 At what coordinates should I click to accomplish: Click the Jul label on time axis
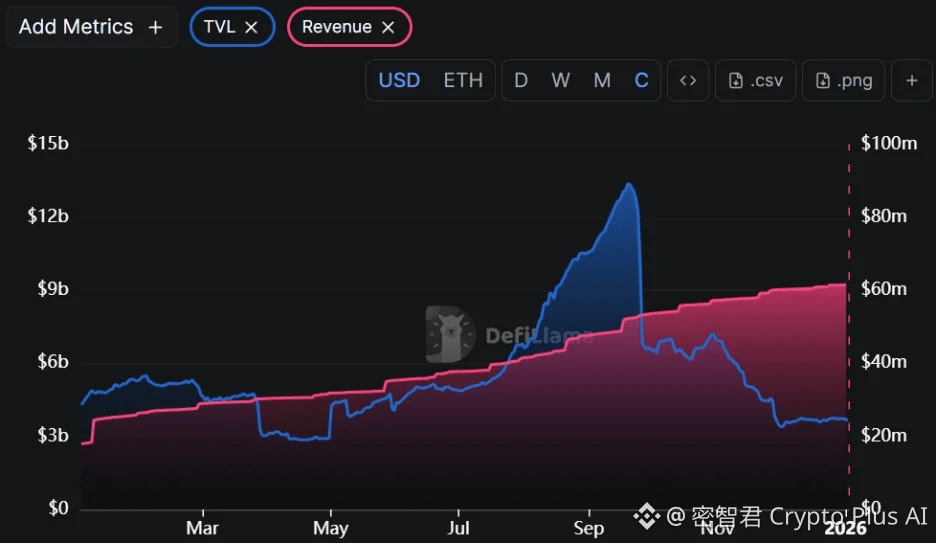click(x=458, y=528)
